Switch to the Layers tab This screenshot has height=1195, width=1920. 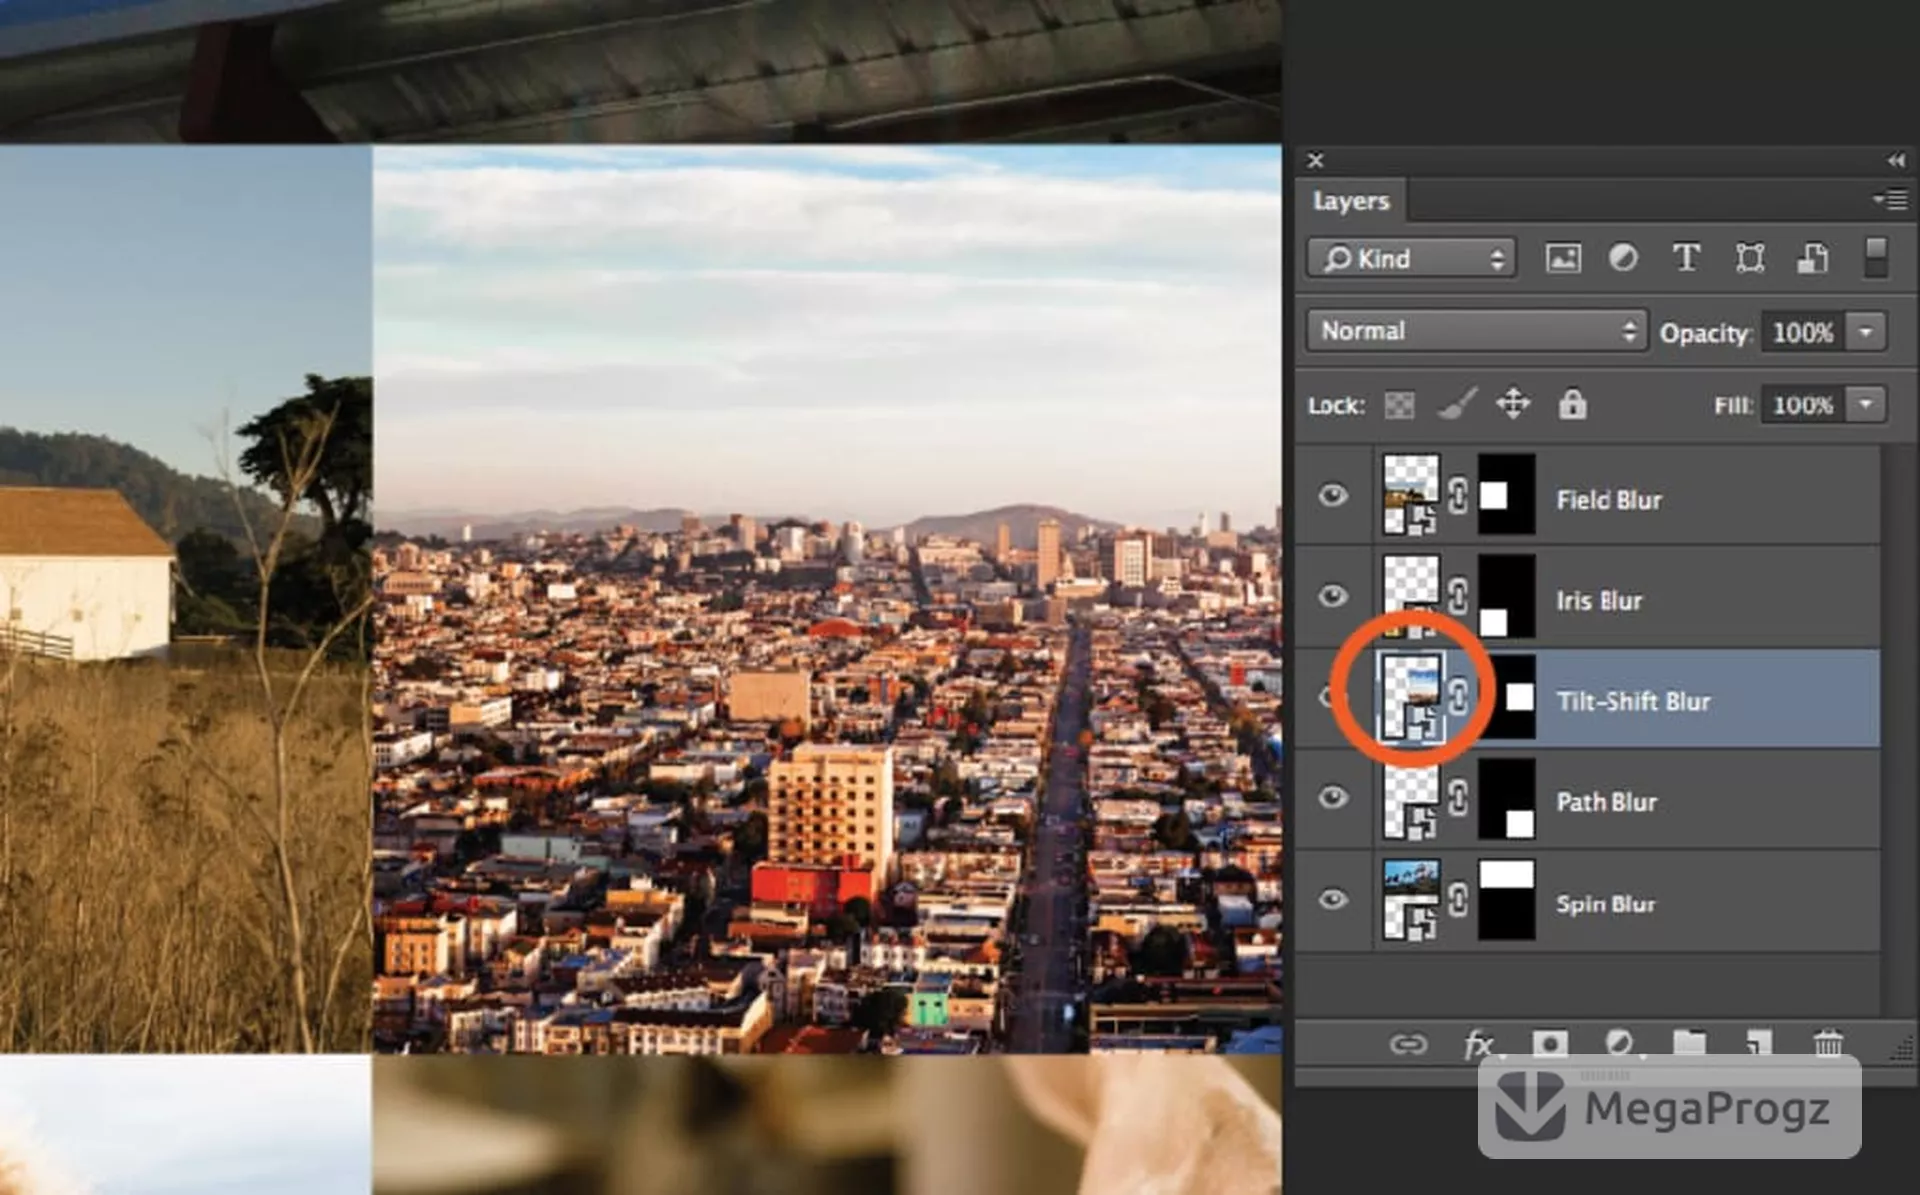[1351, 201]
